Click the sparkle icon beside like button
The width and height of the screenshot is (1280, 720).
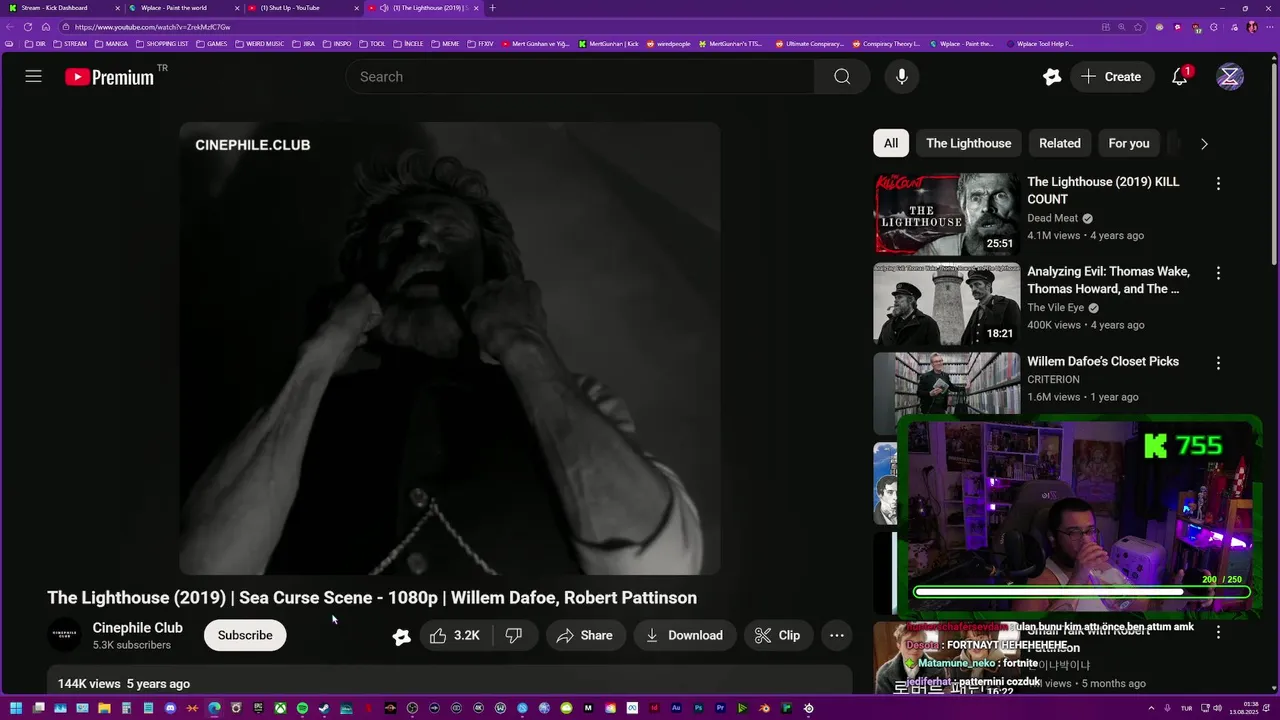[x=401, y=636]
